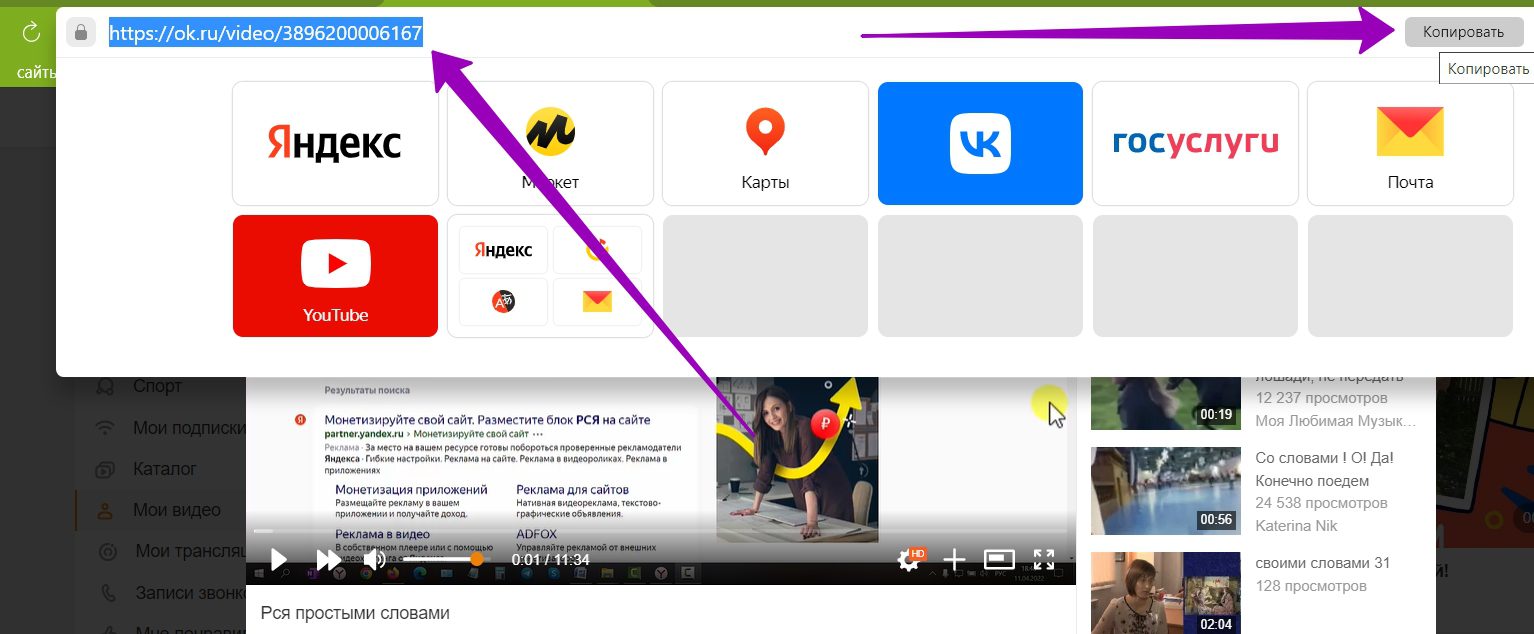The width and height of the screenshot is (1534, 634).
Task: Click the 128 просмотров view count
Action: point(1310,586)
